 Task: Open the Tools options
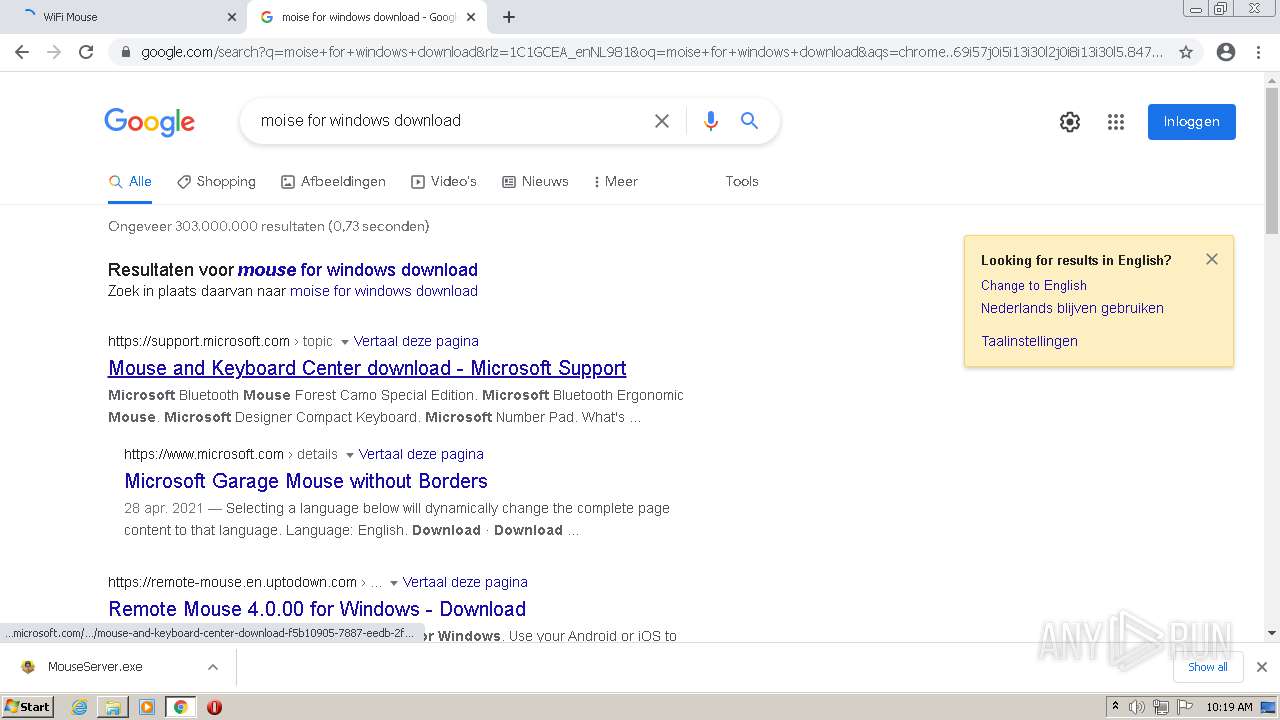tap(742, 182)
